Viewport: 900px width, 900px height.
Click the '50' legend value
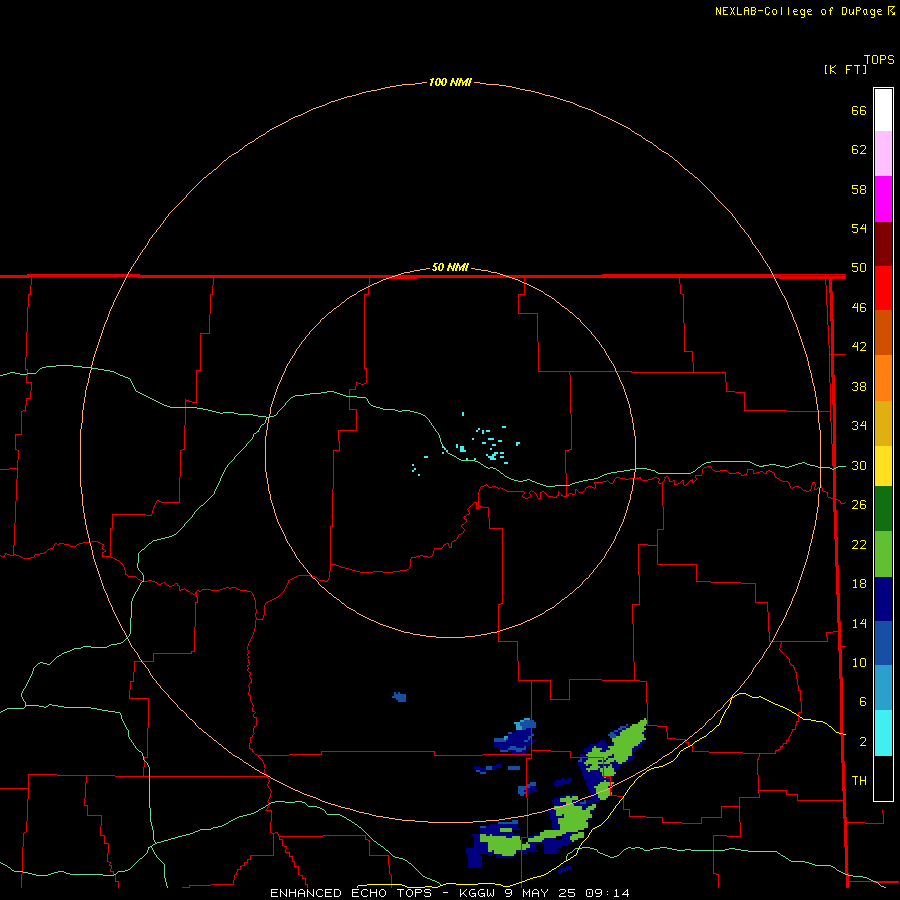859,268
